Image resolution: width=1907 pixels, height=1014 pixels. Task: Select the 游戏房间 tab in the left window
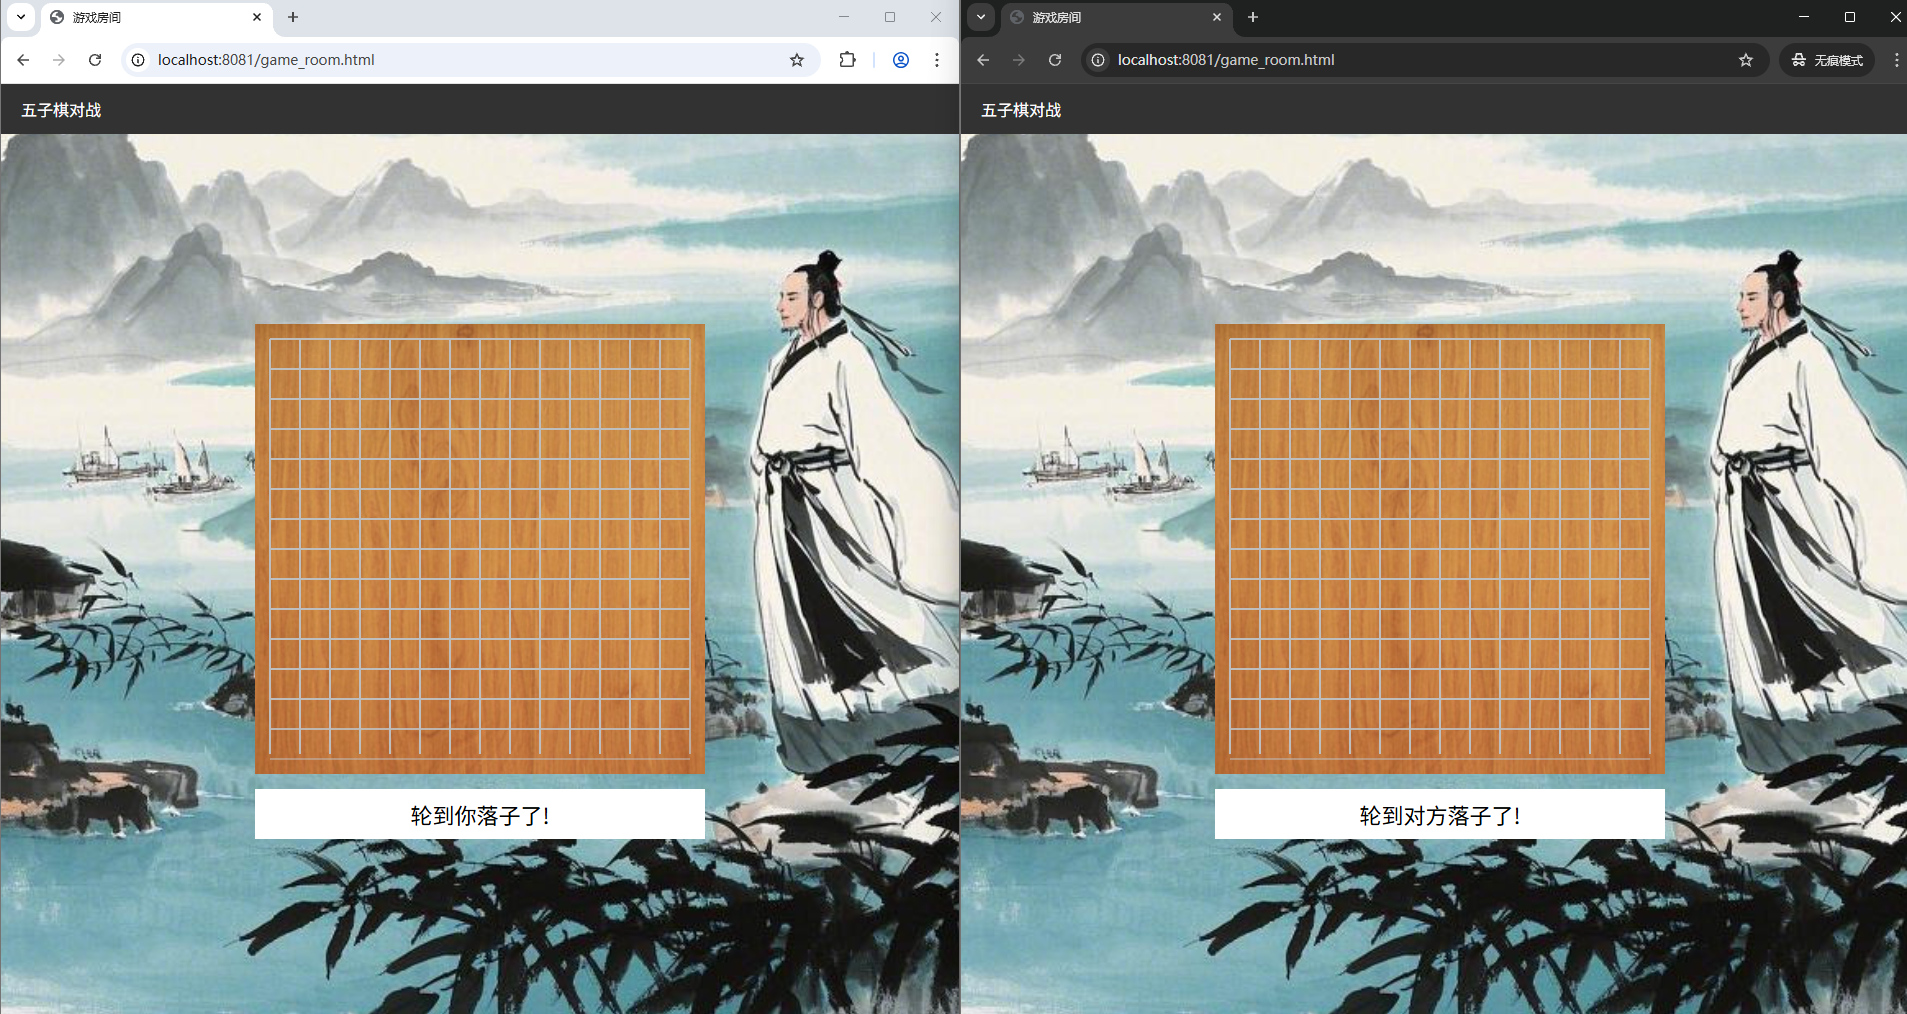pyautogui.click(x=155, y=17)
